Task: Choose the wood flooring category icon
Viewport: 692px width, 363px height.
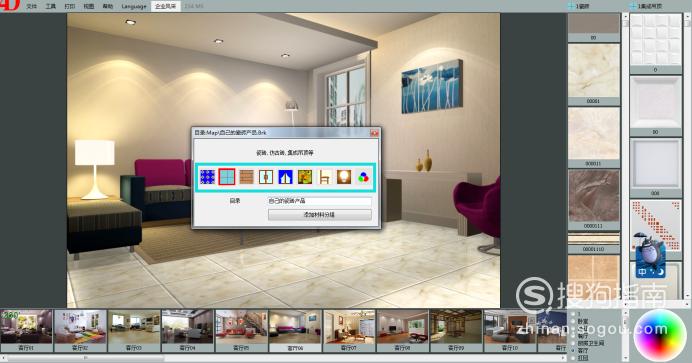Action: coord(247,177)
